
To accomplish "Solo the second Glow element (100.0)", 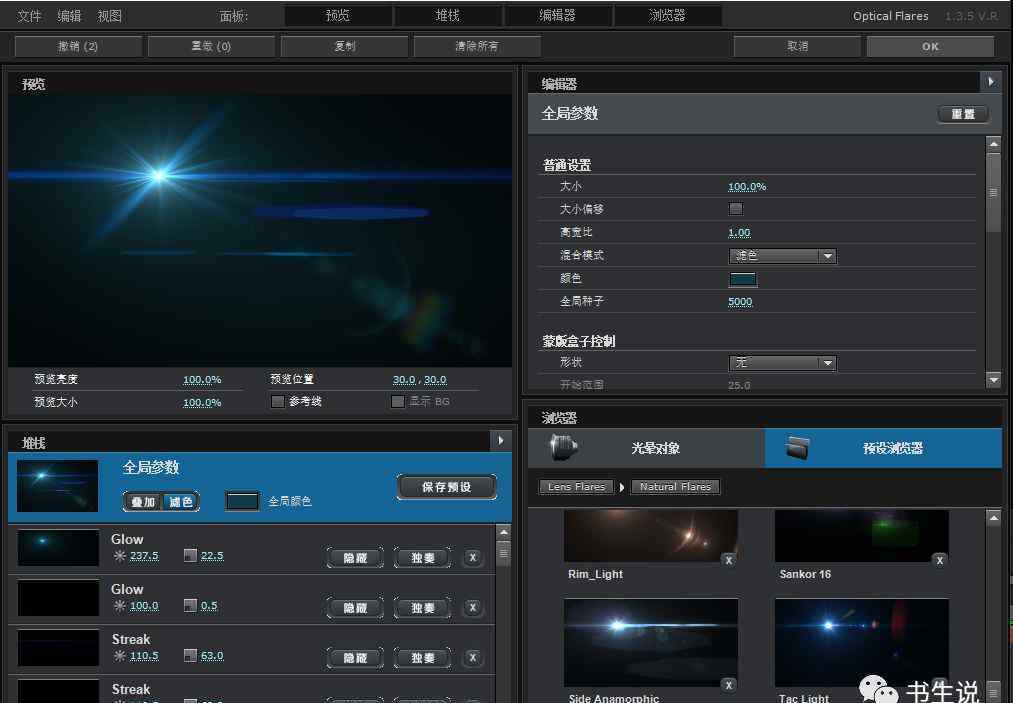I will pos(423,607).
